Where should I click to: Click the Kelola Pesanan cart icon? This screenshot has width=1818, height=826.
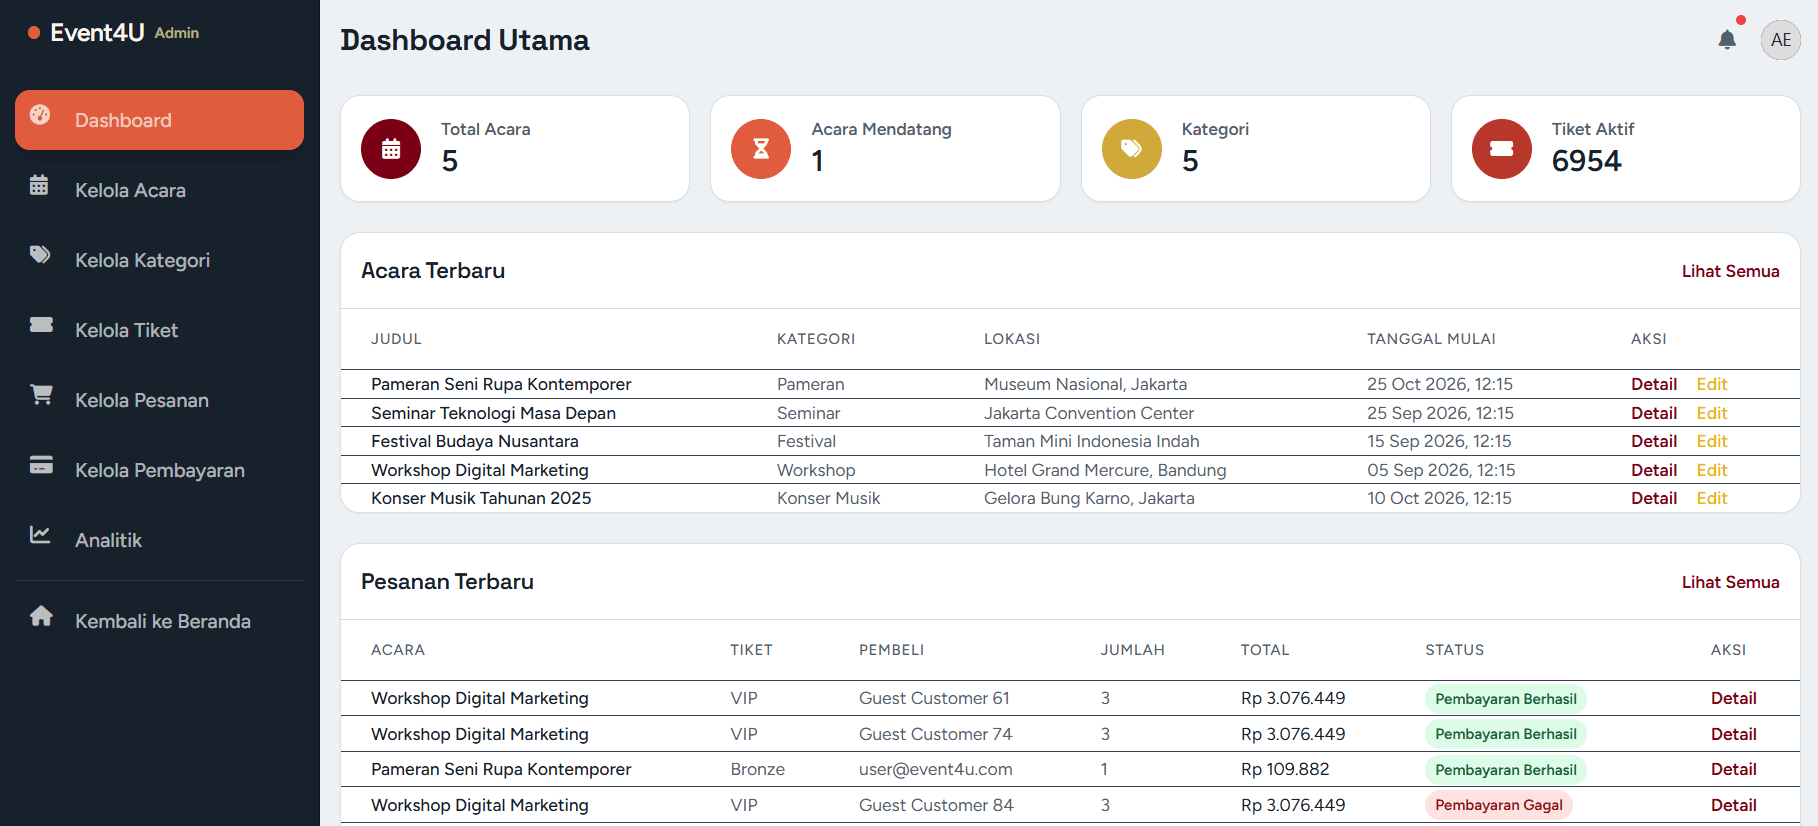(41, 395)
